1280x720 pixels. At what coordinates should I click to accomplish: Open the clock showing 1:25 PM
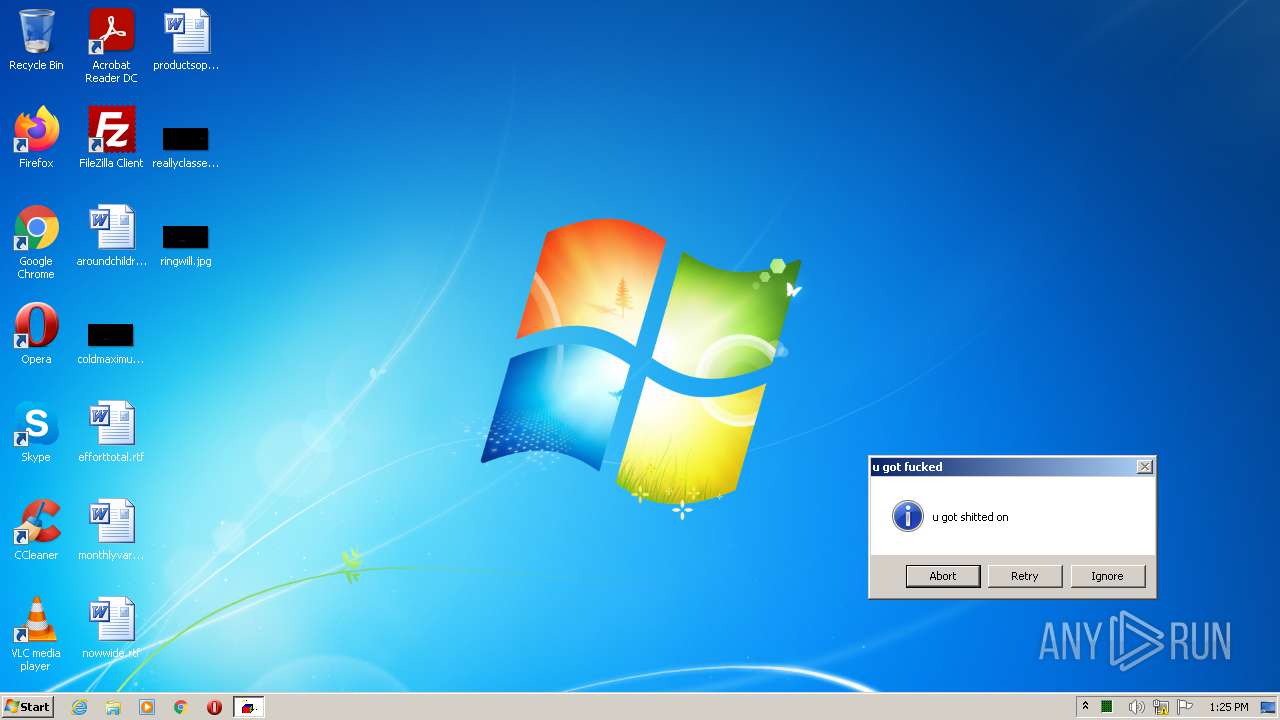pyautogui.click(x=1228, y=707)
